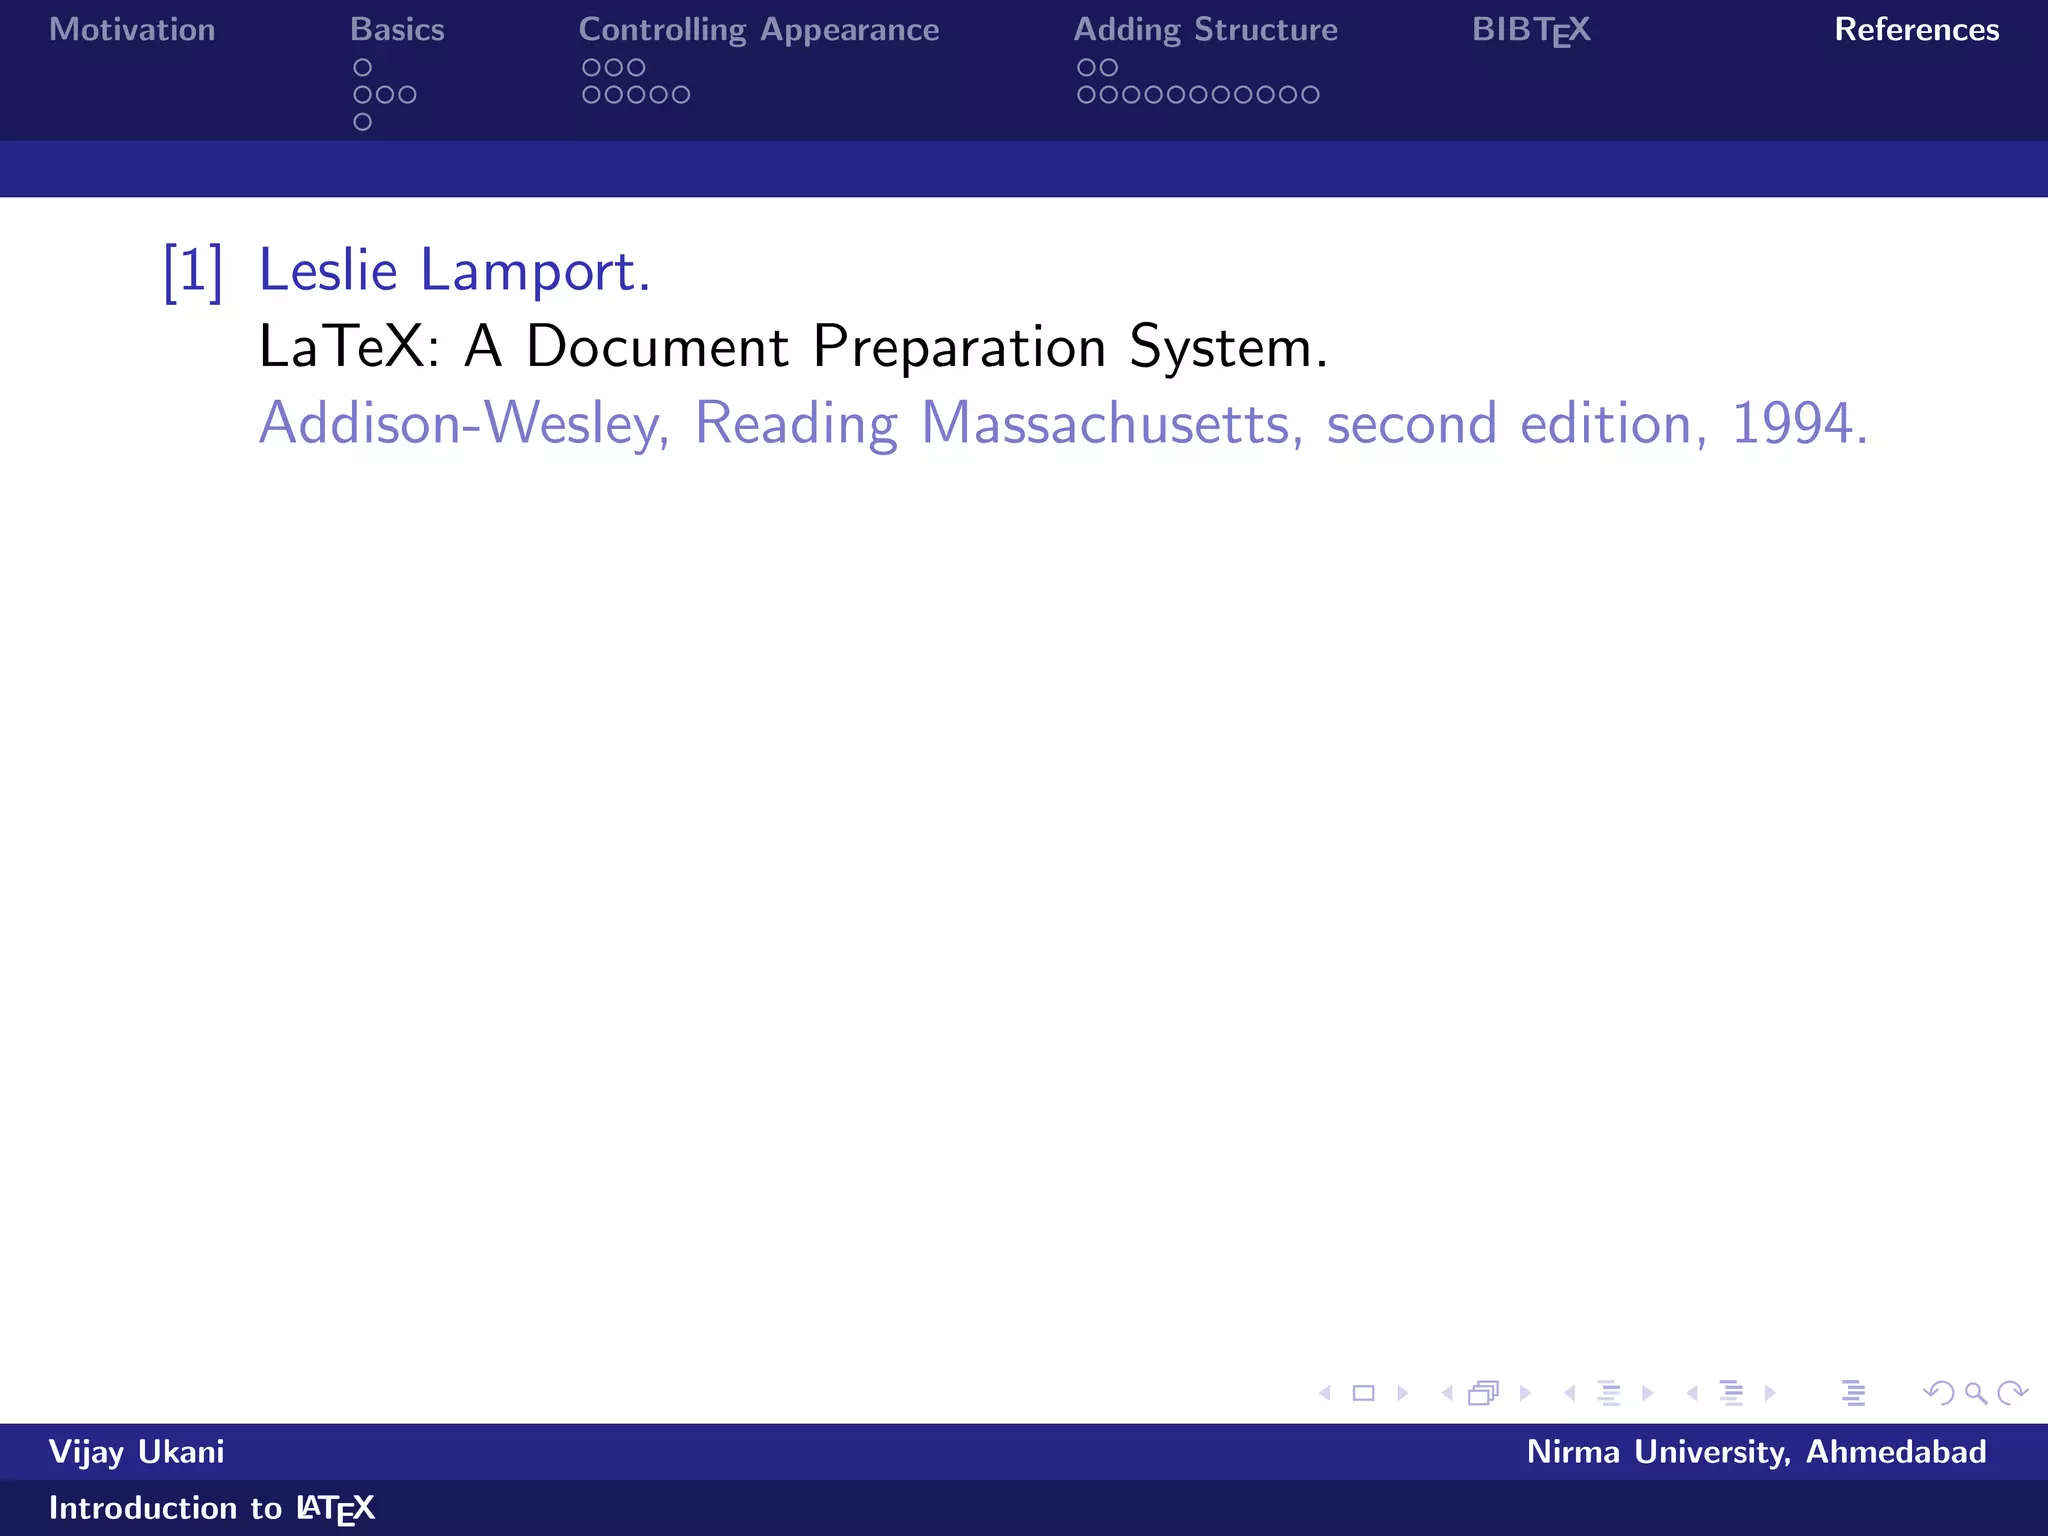This screenshot has width=2048, height=1536.
Task: Click the magnifier search icon
Action: 1975,1393
